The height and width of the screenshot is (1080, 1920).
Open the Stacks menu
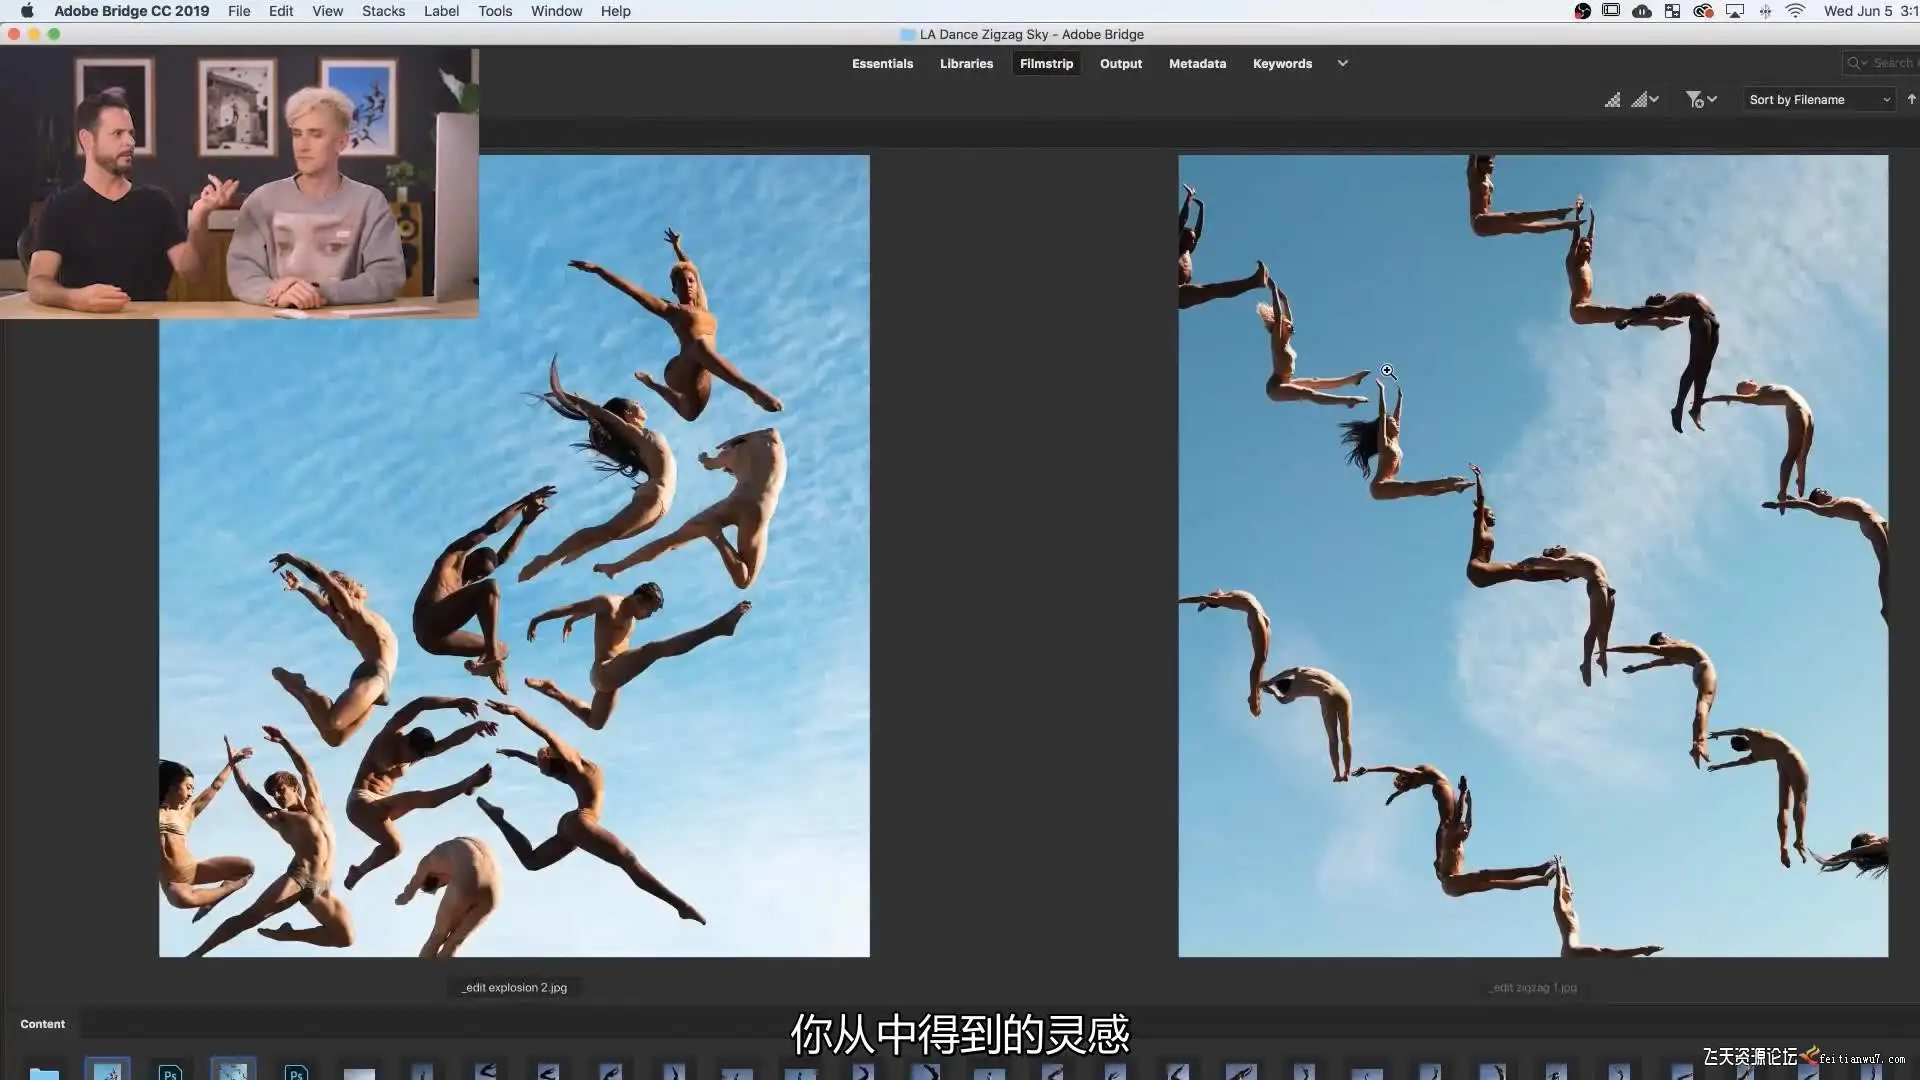[x=383, y=11]
